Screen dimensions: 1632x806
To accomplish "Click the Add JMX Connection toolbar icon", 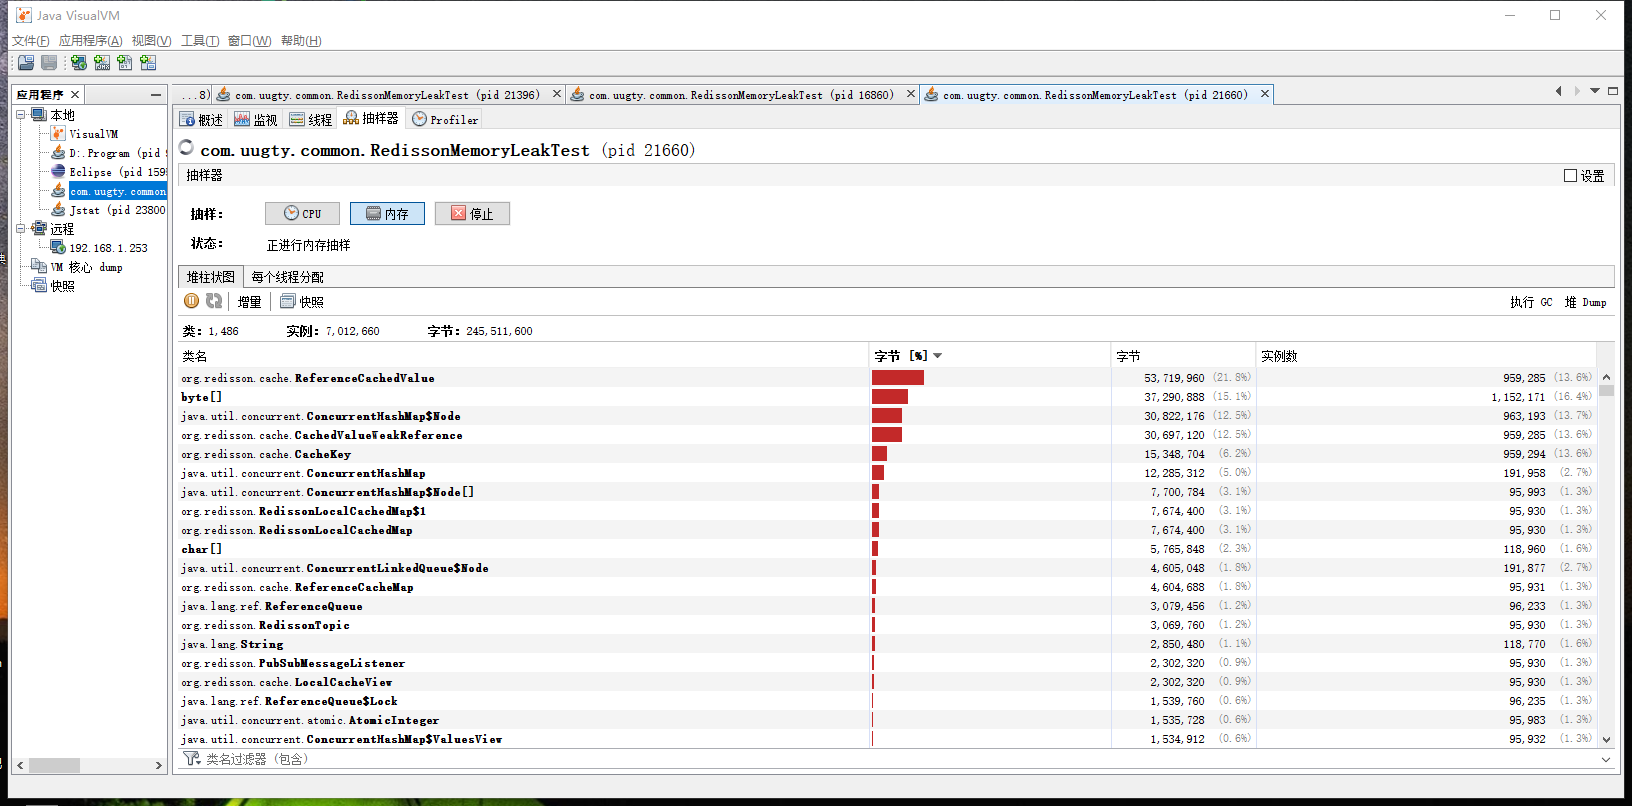I will point(102,63).
